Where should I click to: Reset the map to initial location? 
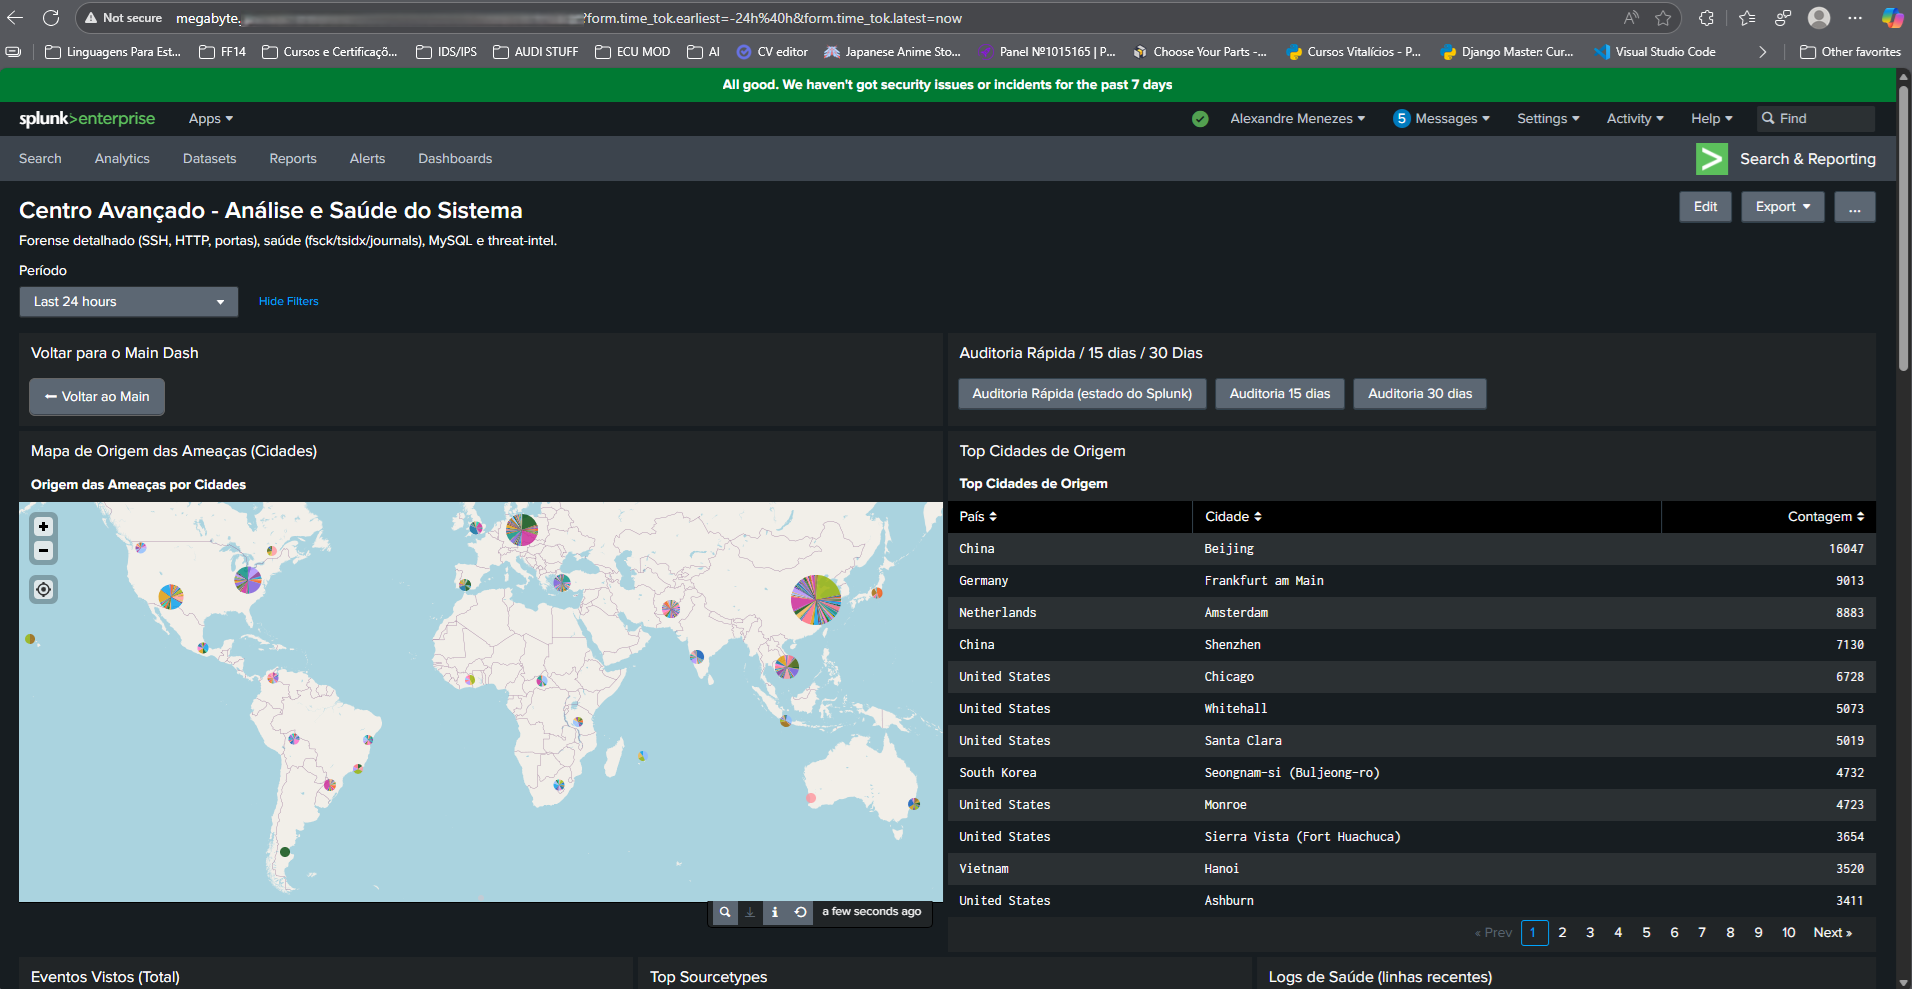(x=43, y=589)
